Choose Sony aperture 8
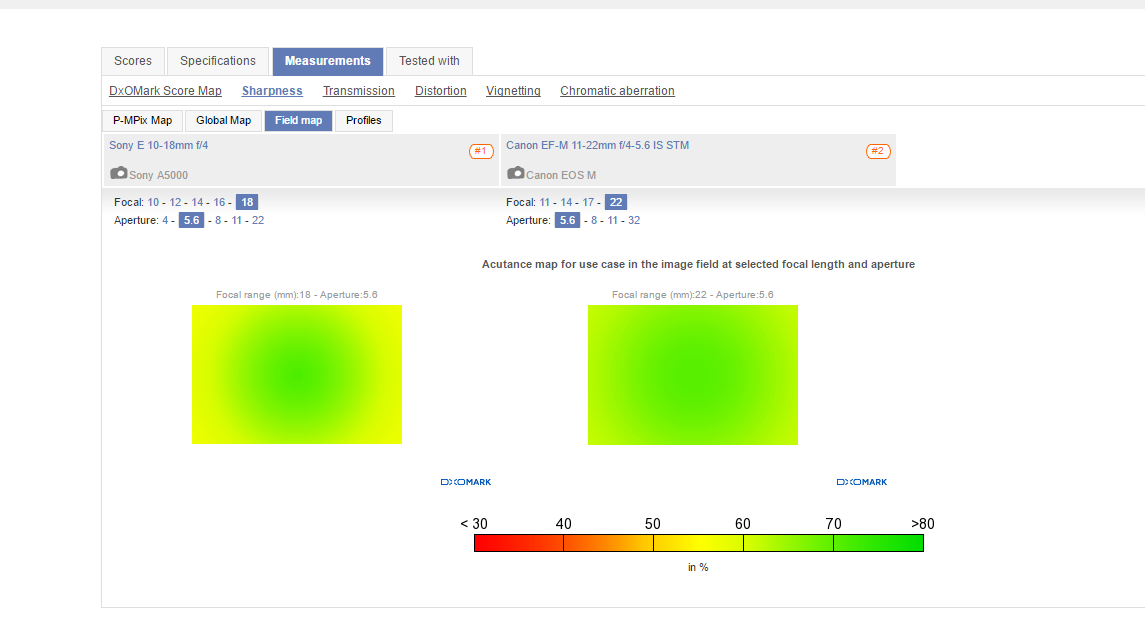This screenshot has height=635, width=1145. [218, 220]
